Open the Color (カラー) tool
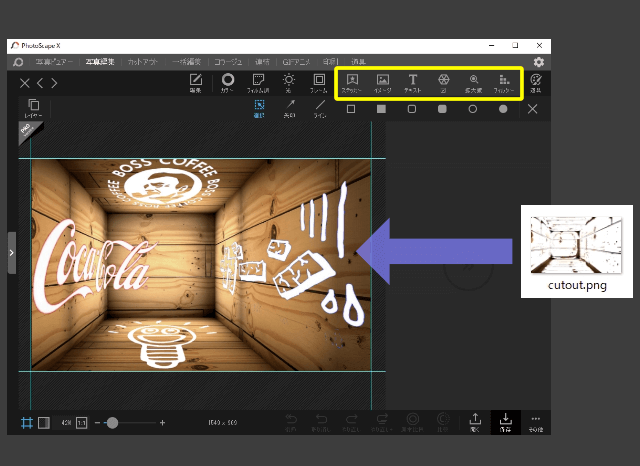Image resolution: width=640 pixels, height=466 pixels. [228, 83]
